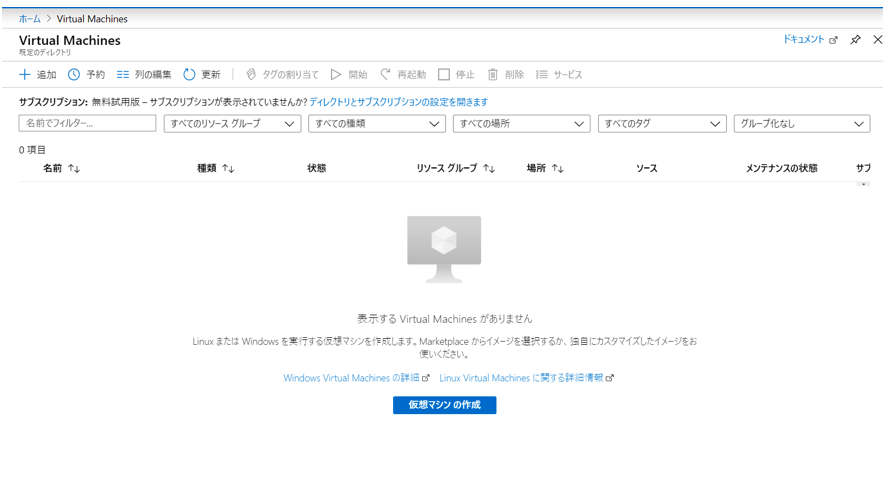
Task: Open Linux Virtual Machines に関する詳細情報 link
Action: [x=521, y=378]
